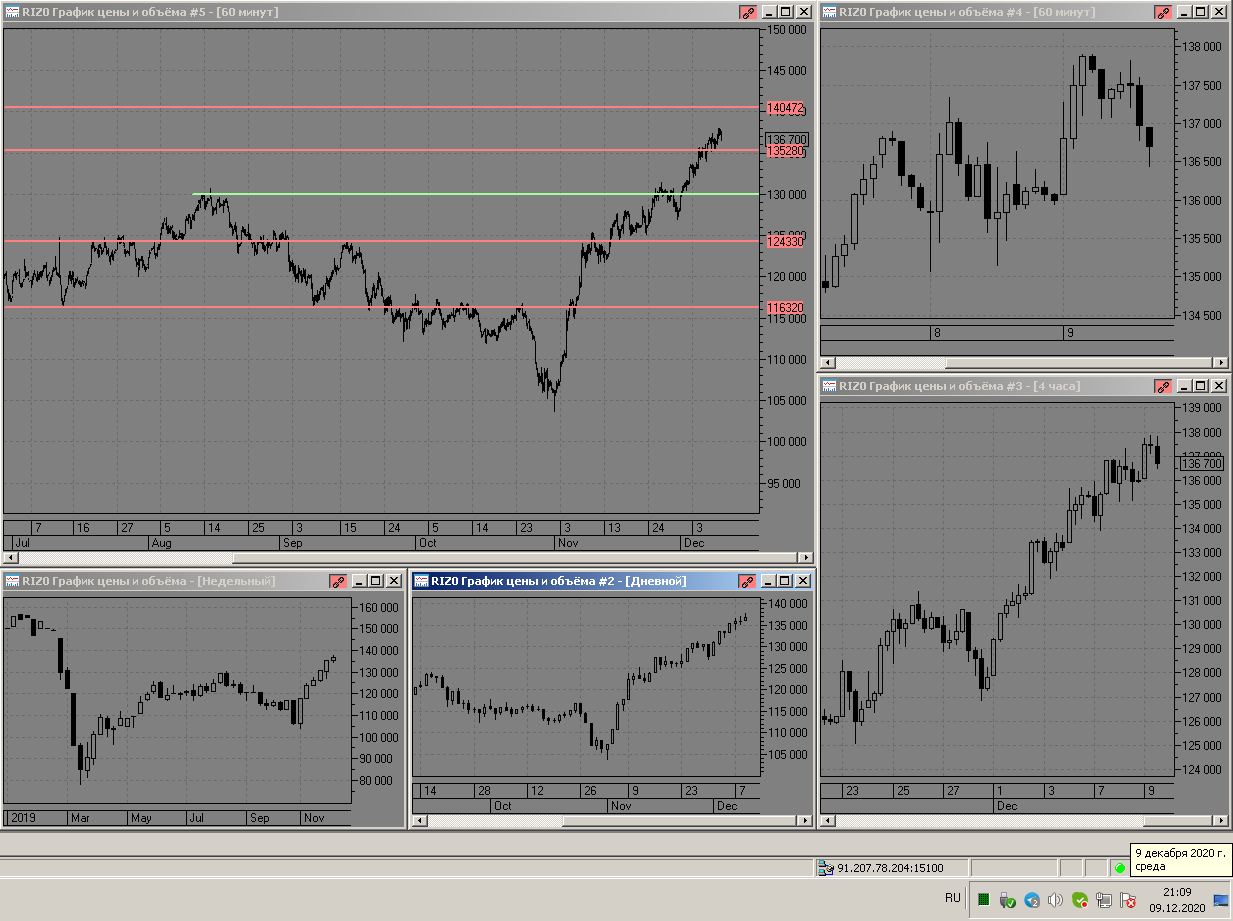Viewport: 1233px width, 921px height.
Task: Click the horizontal scrollbar thumb in daily chart #2
Action: 680,820
